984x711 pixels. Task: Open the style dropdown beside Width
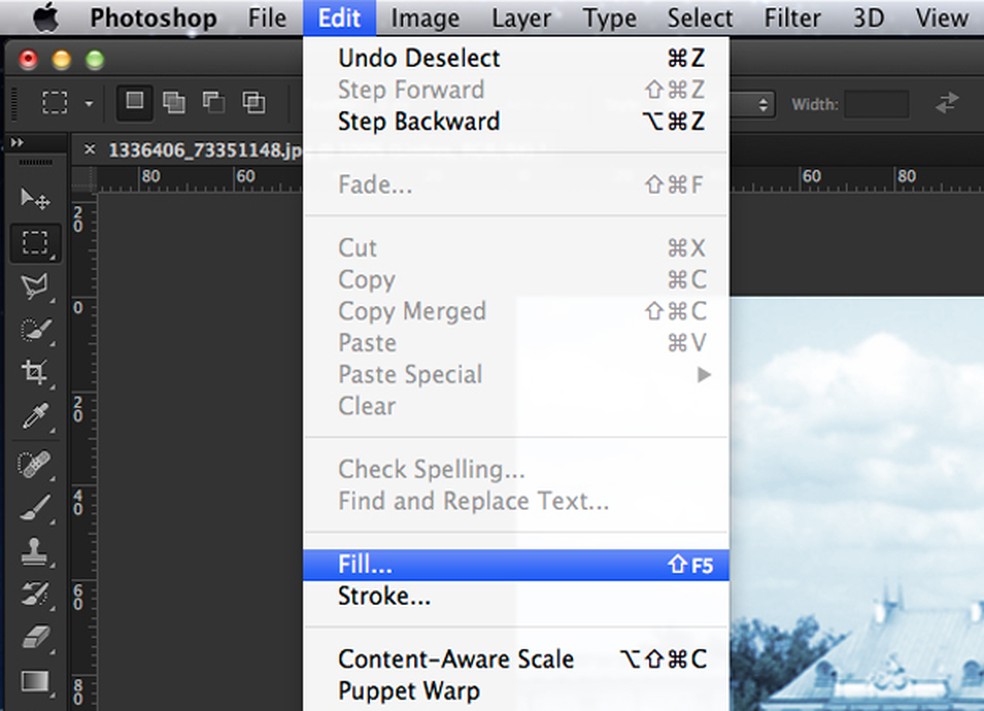(x=754, y=104)
